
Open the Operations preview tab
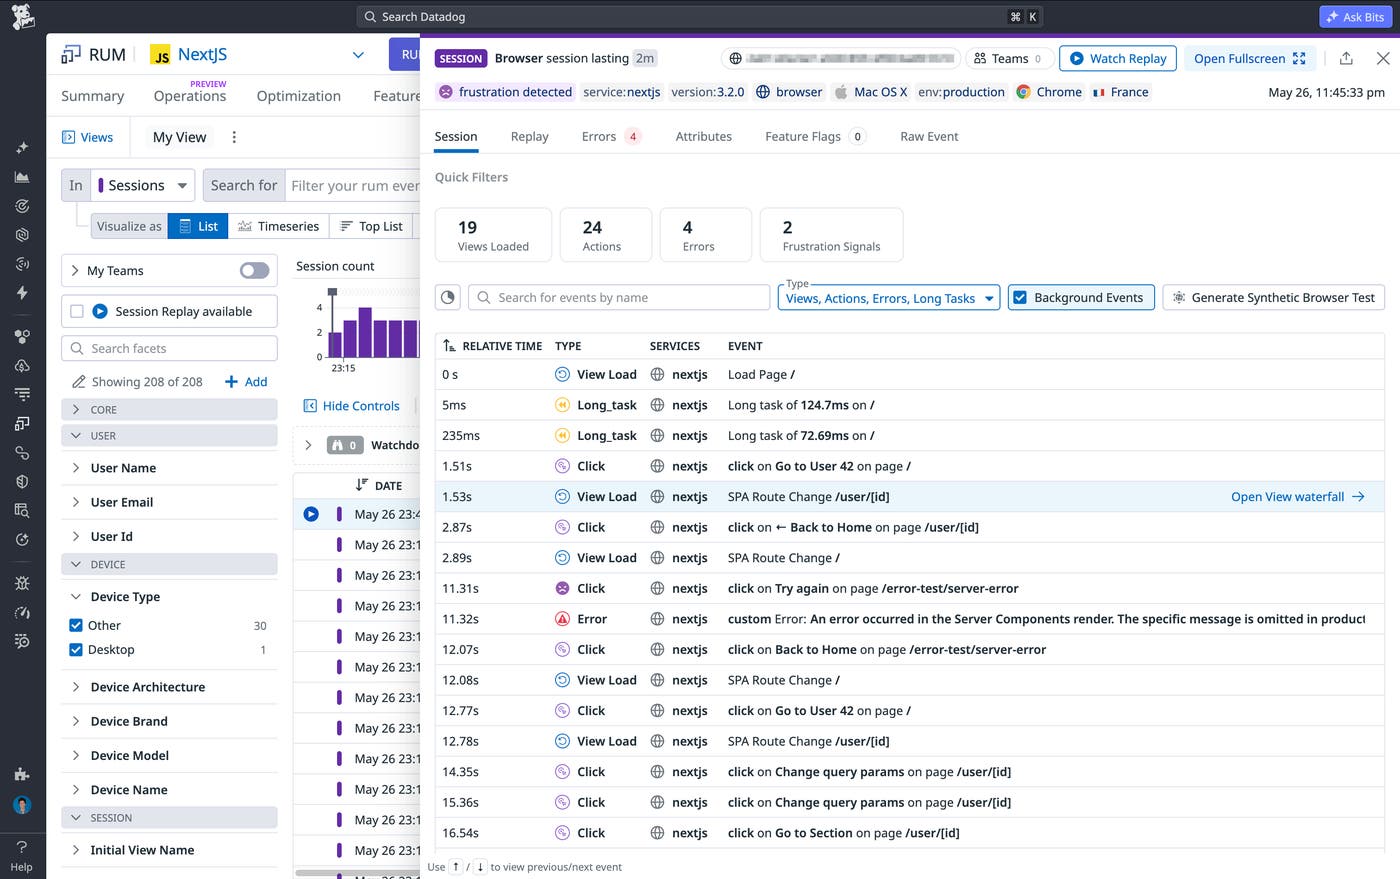(190, 96)
